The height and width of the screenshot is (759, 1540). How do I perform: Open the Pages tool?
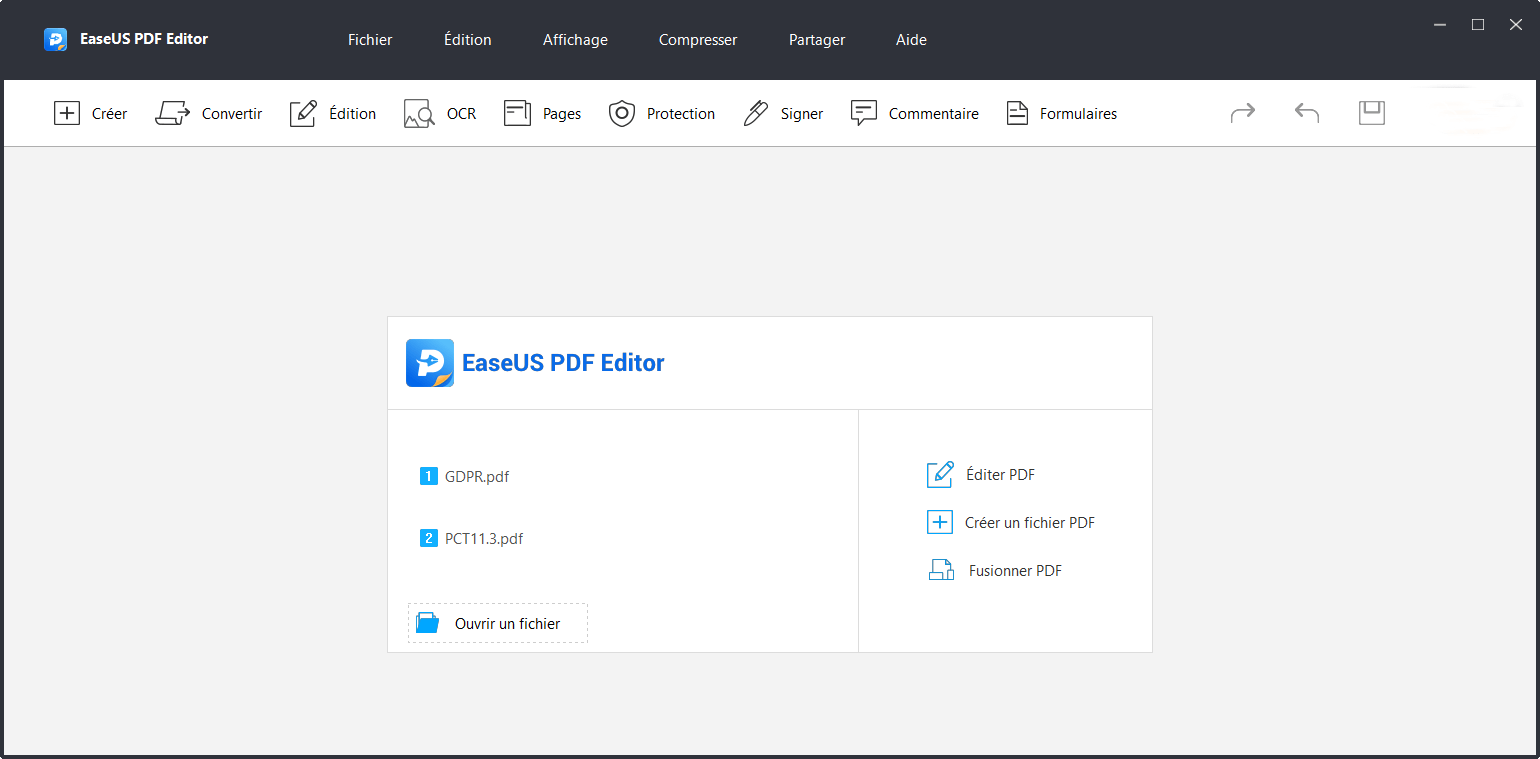(542, 113)
